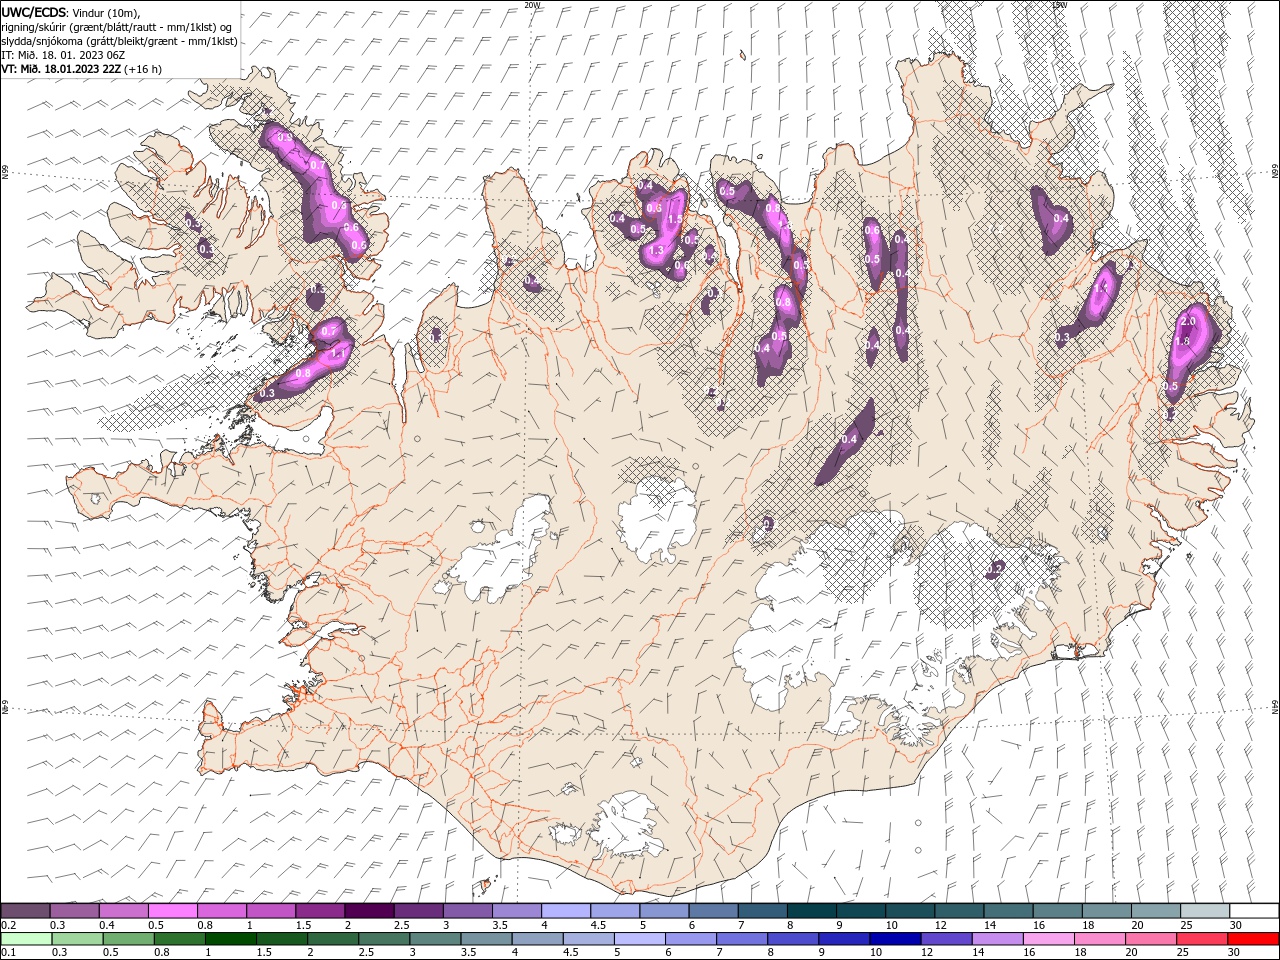This screenshot has height=960, width=1280.
Task: Click the '20W' longitude label
Action: click(x=532, y=5)
